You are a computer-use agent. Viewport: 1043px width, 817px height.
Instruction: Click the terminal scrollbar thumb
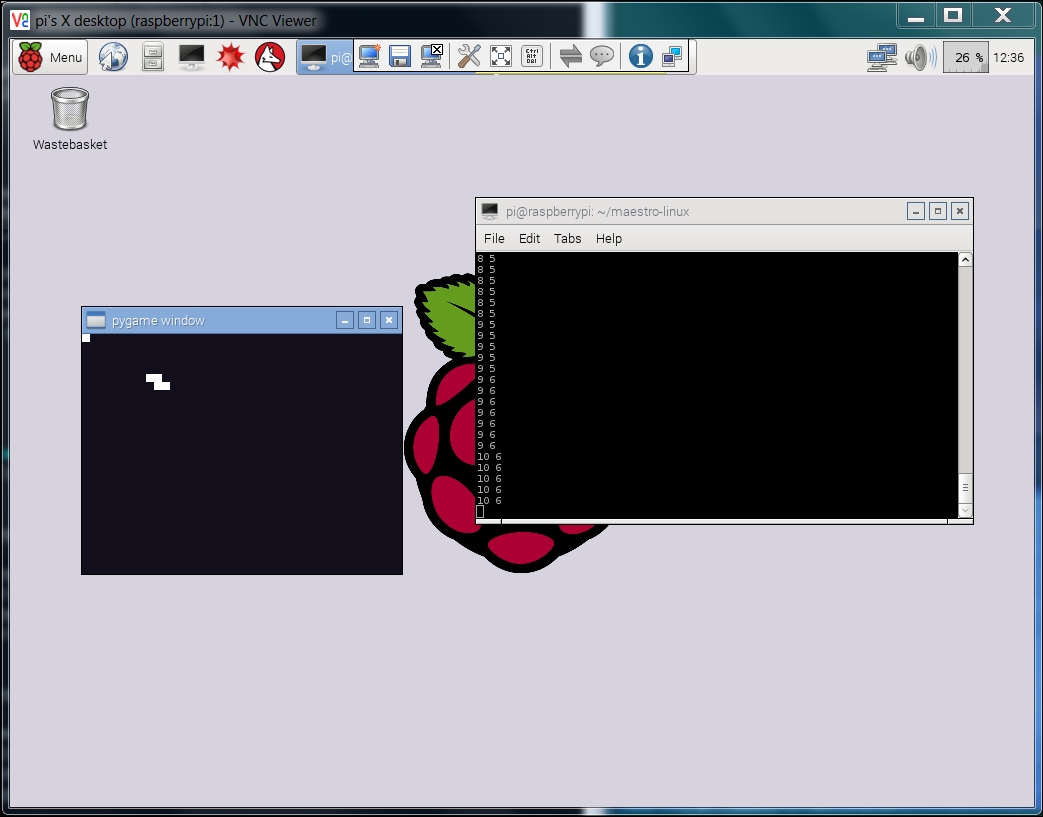(965, 488)
